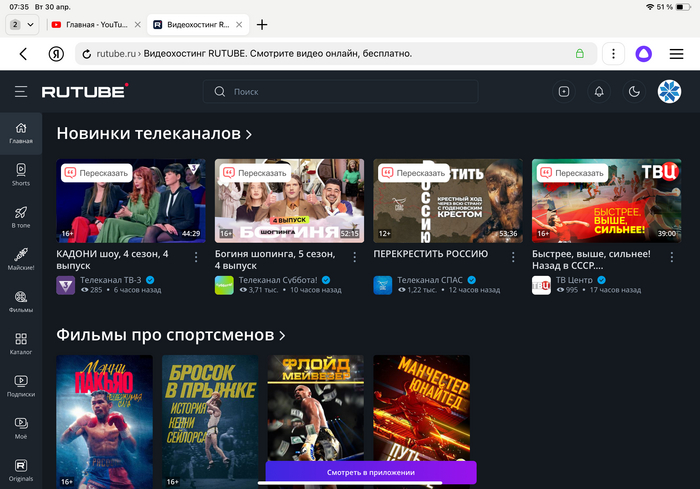Click Смотреть в приложении button
The image size is (700, 489).
coord(370,472)
